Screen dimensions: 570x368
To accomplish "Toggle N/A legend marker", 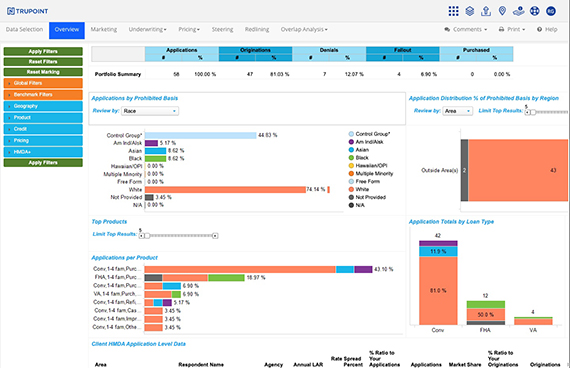I will pyautogui.click(x=351, y=205).
